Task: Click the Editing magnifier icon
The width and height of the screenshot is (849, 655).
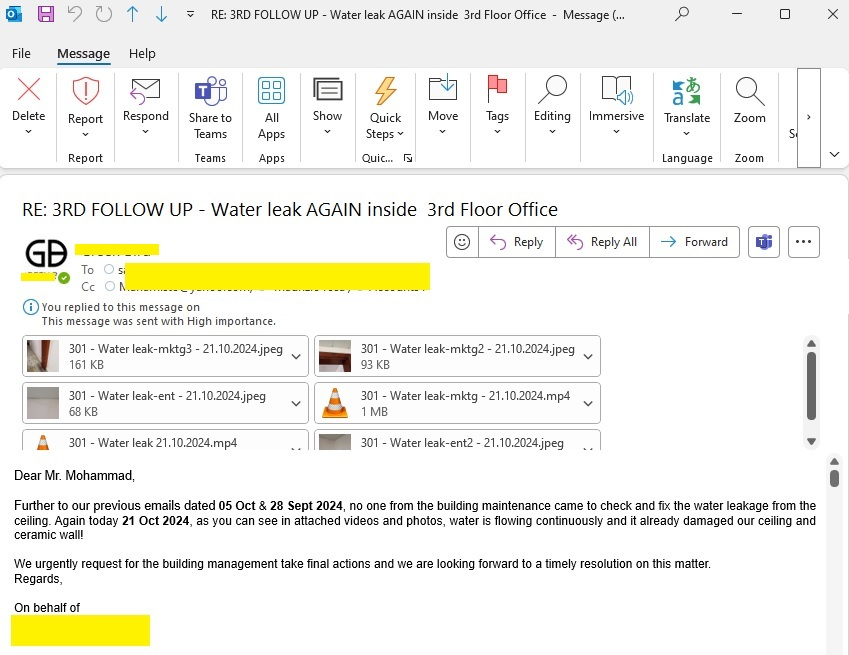Action: click(552, 89)
